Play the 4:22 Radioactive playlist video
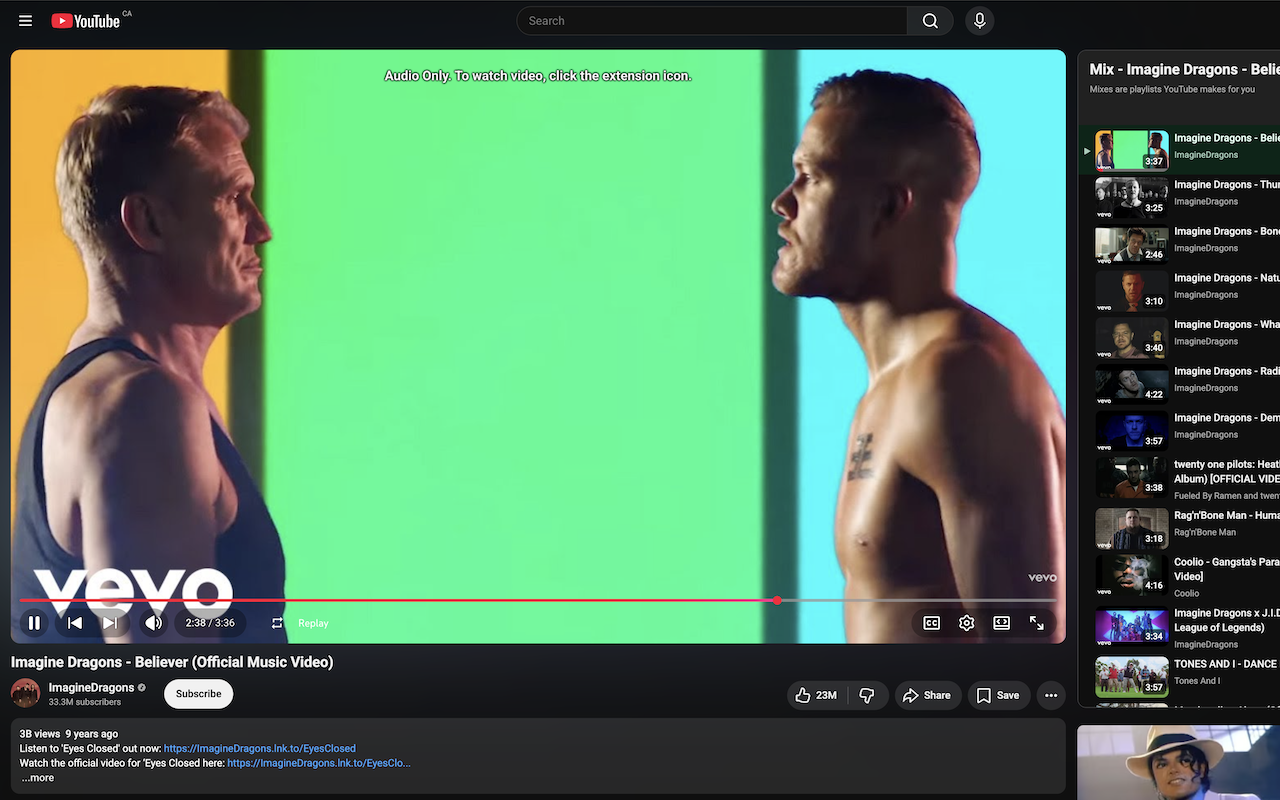Screen dimensions: 1280x800 pos(1132,385)
